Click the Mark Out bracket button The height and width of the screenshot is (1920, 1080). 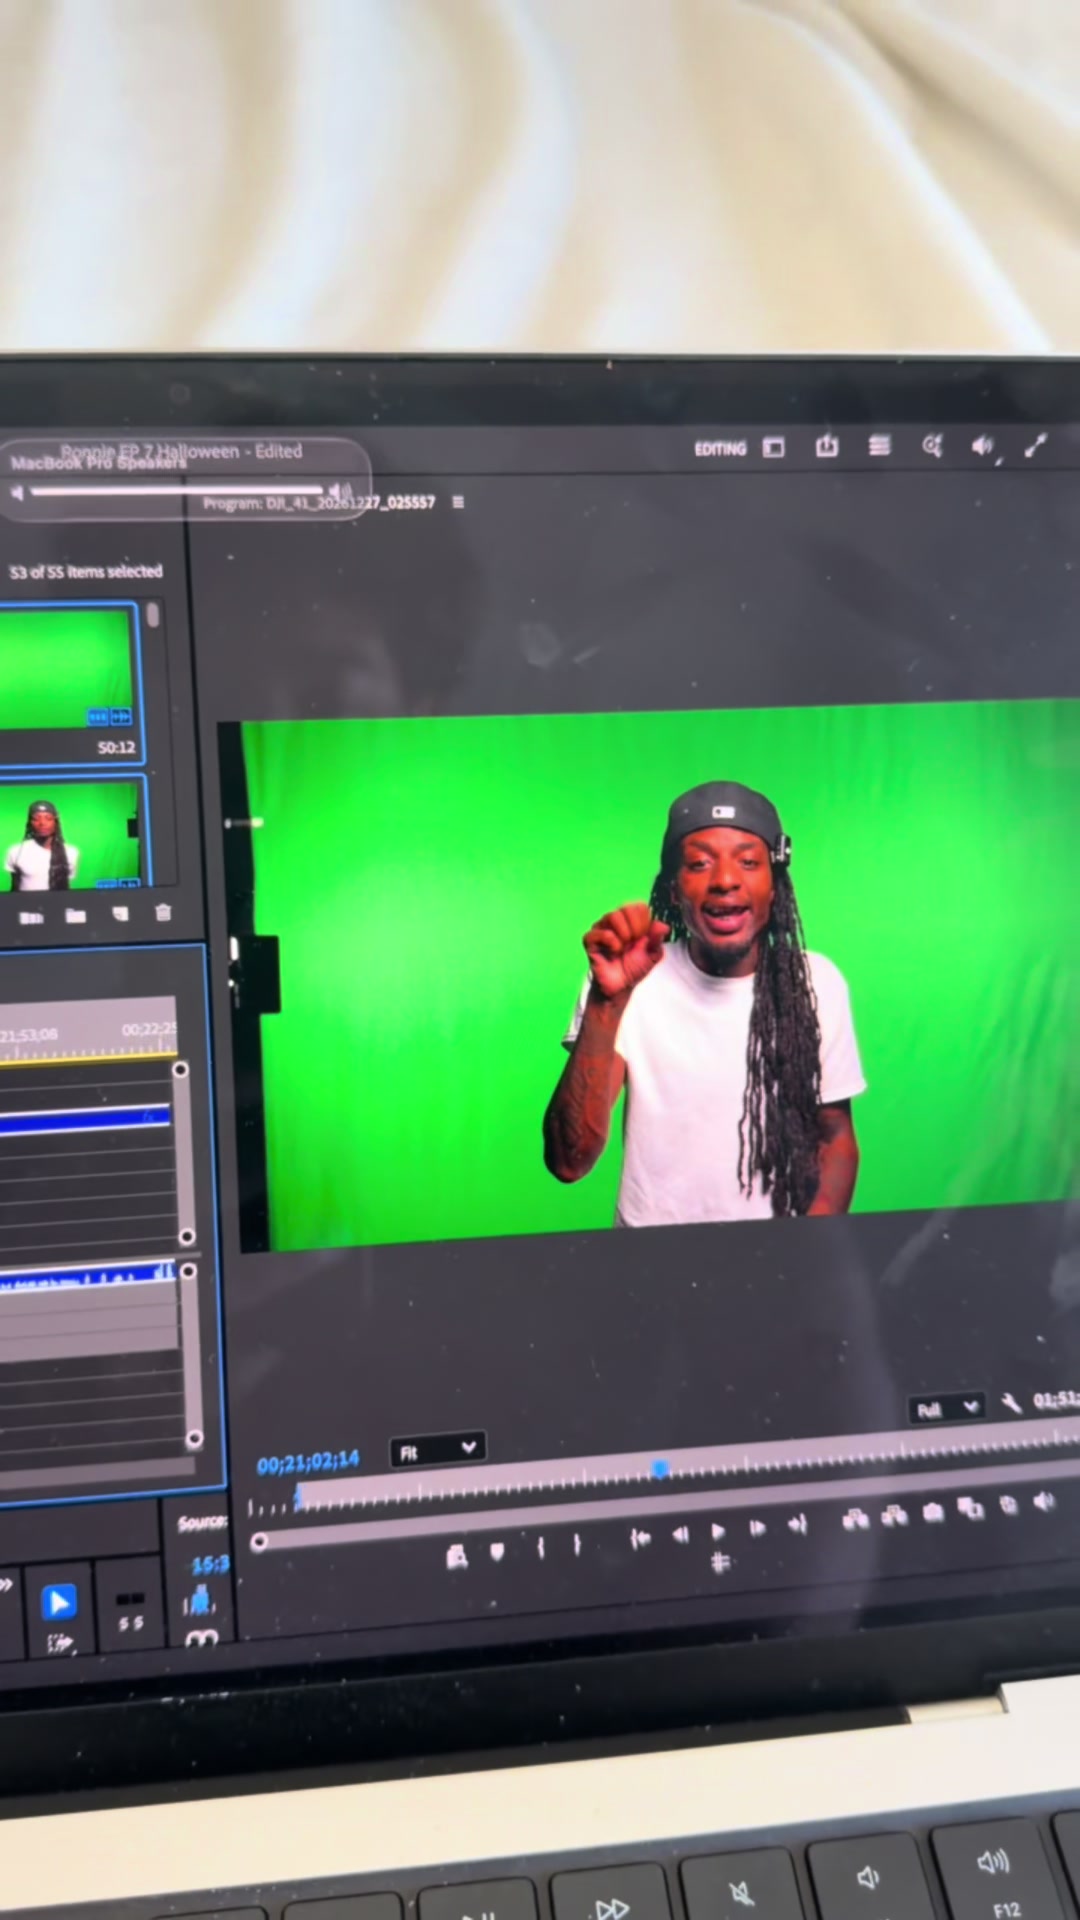[x=577, y=1545]
